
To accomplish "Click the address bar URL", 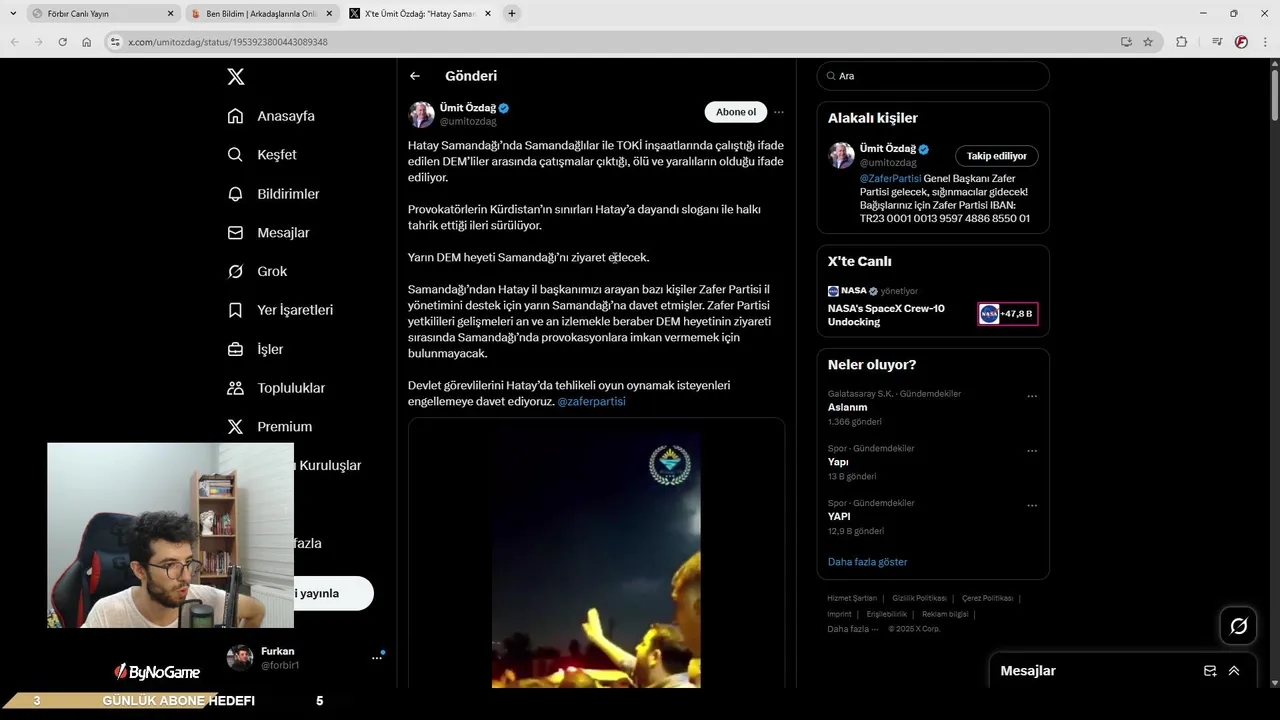I will 228,42.
